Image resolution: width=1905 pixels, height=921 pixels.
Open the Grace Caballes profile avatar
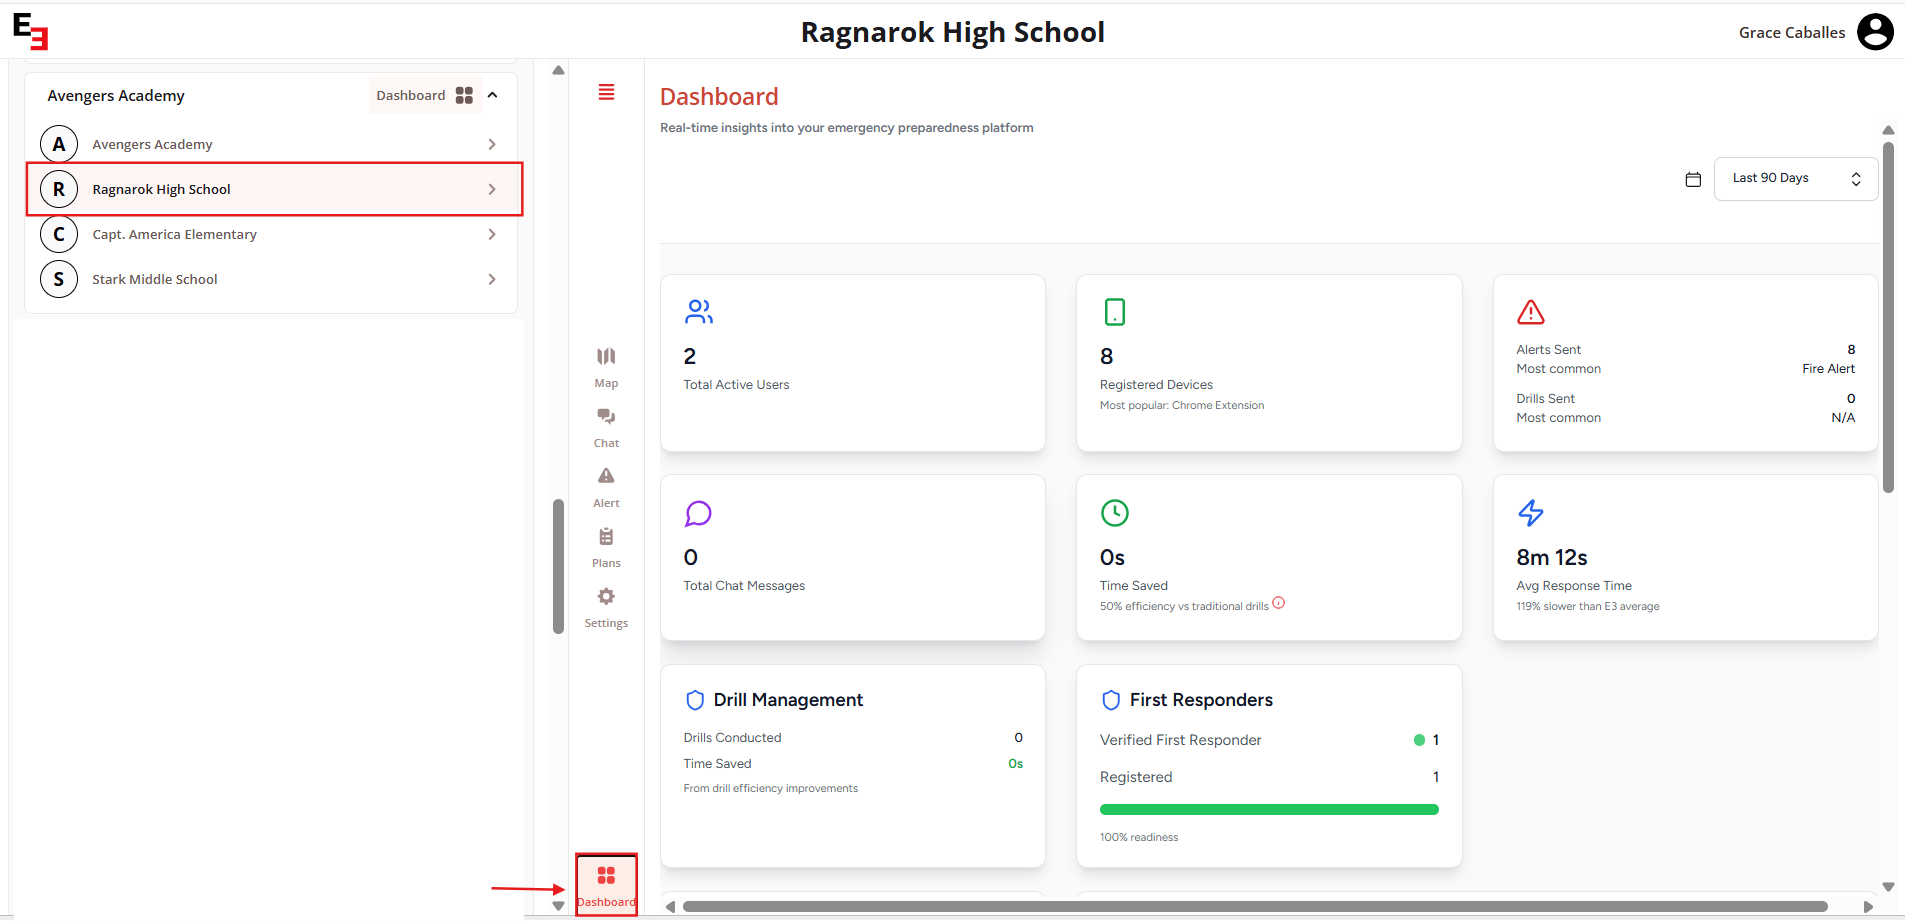tap(1875, 32)
